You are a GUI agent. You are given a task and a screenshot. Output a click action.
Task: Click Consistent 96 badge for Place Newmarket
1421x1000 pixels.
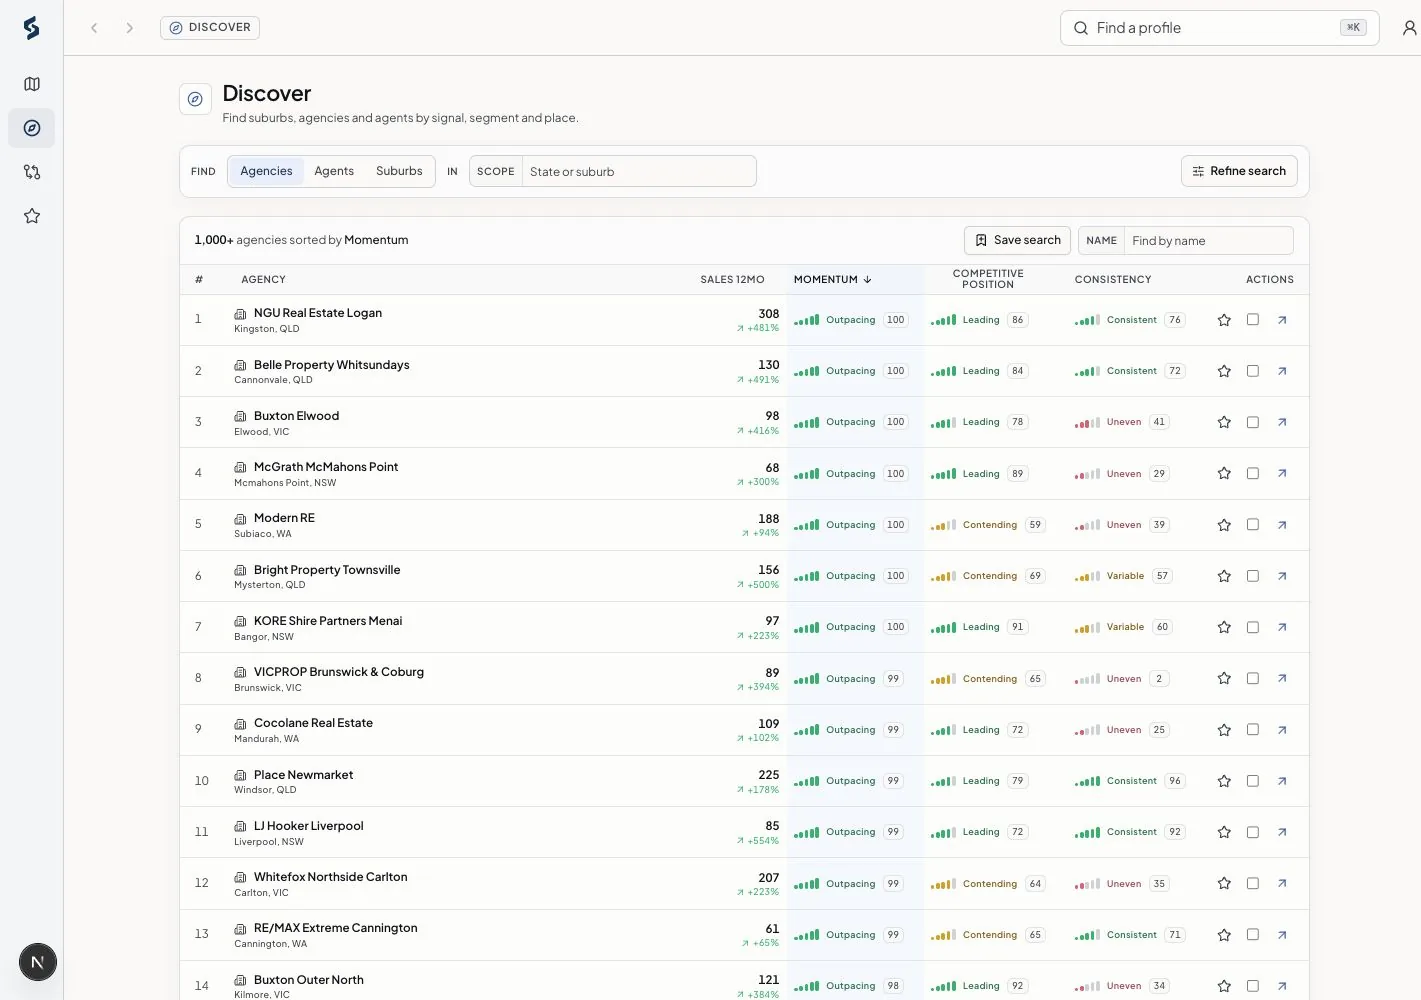[1130, 781]
